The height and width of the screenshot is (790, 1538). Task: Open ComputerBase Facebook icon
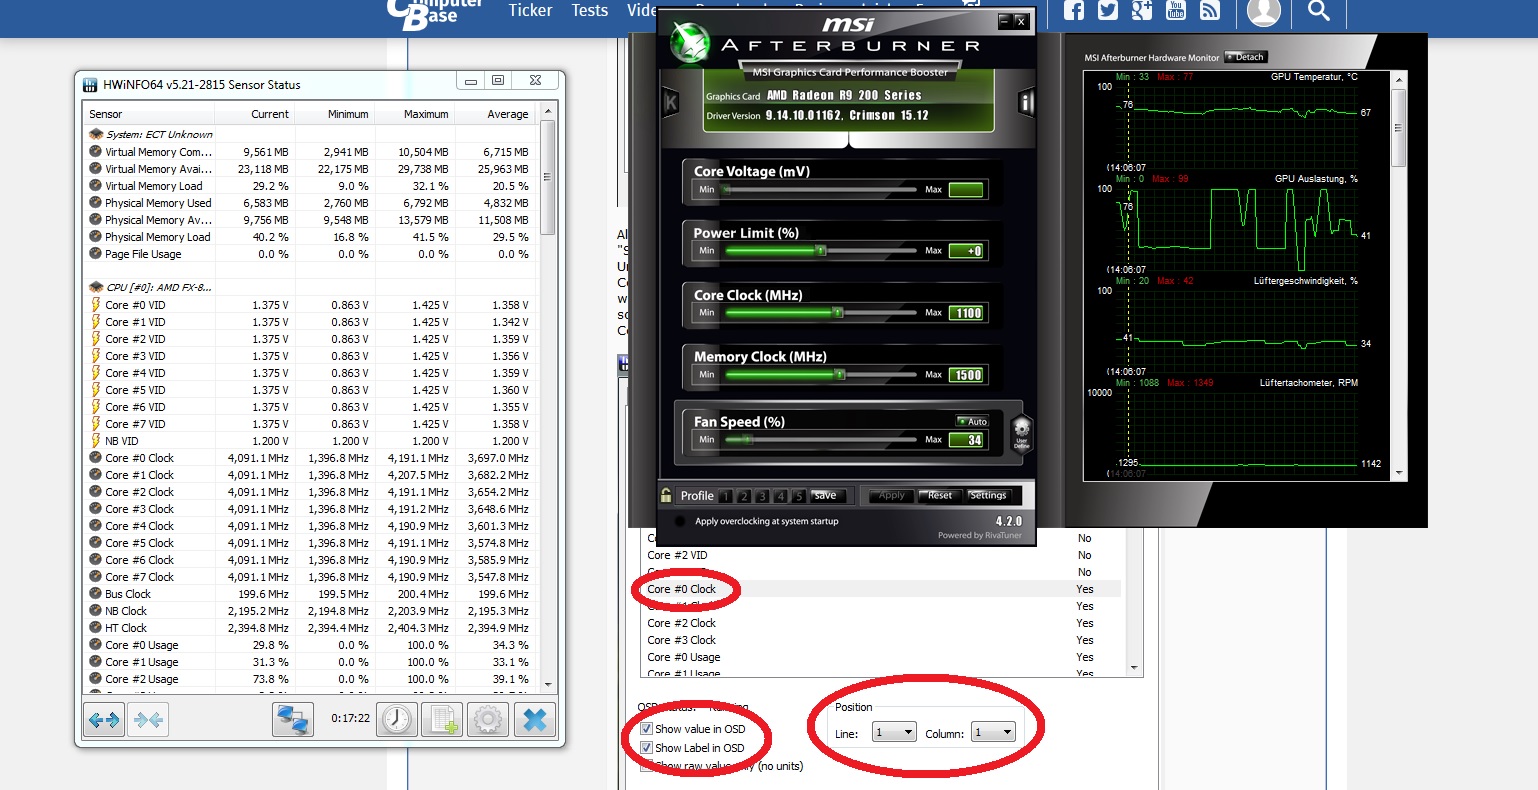pos(1074,11)
